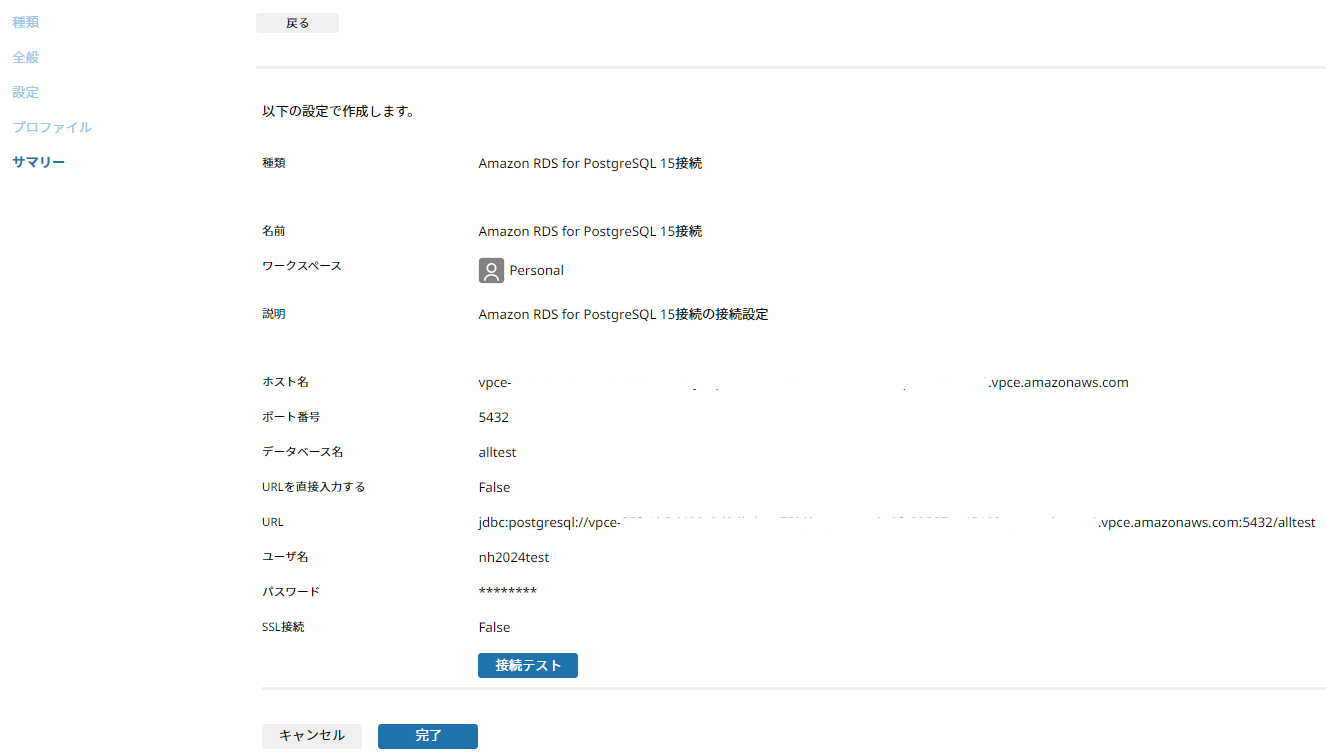Viewport: 1326px width, 753px height.
Task: Select the 設定 step in sidebar
Action: (x=26, y=92)
